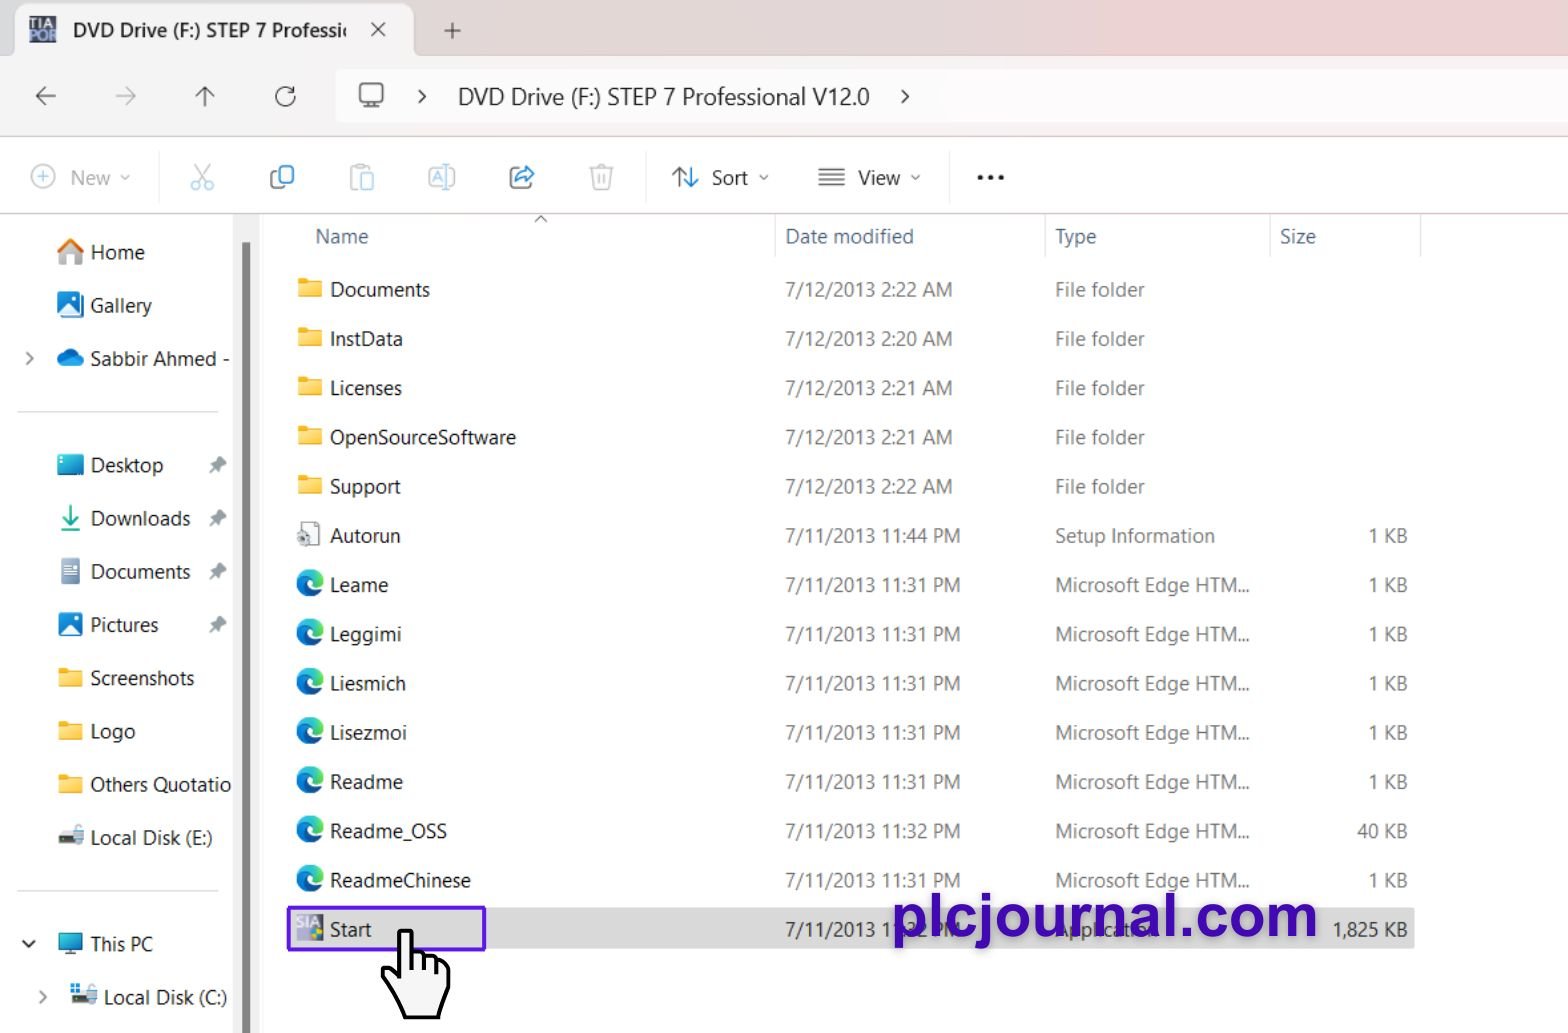Open the New item dropdown
Screen dimensions: 1568x1033
coord(81,177)
